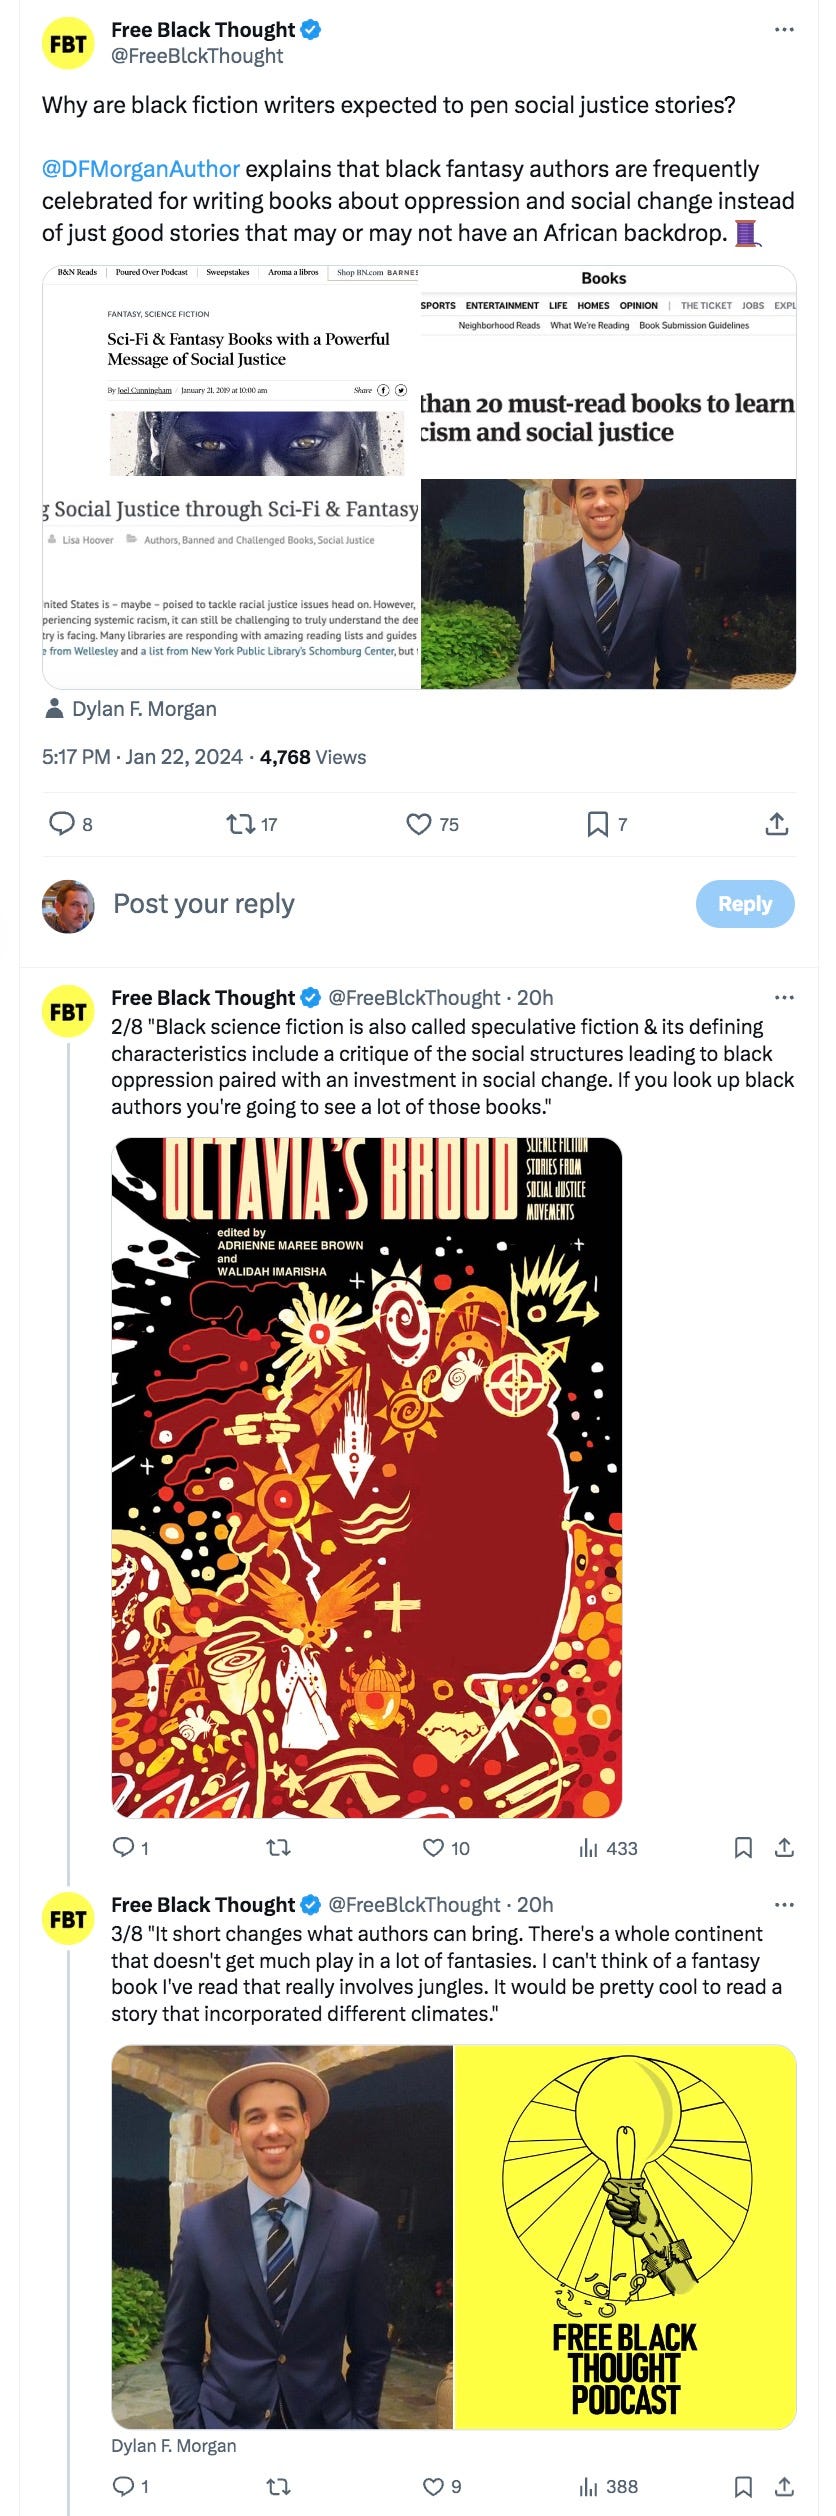
Task: Open more options on the 3/8 tweet
Action: [784, 1904]
